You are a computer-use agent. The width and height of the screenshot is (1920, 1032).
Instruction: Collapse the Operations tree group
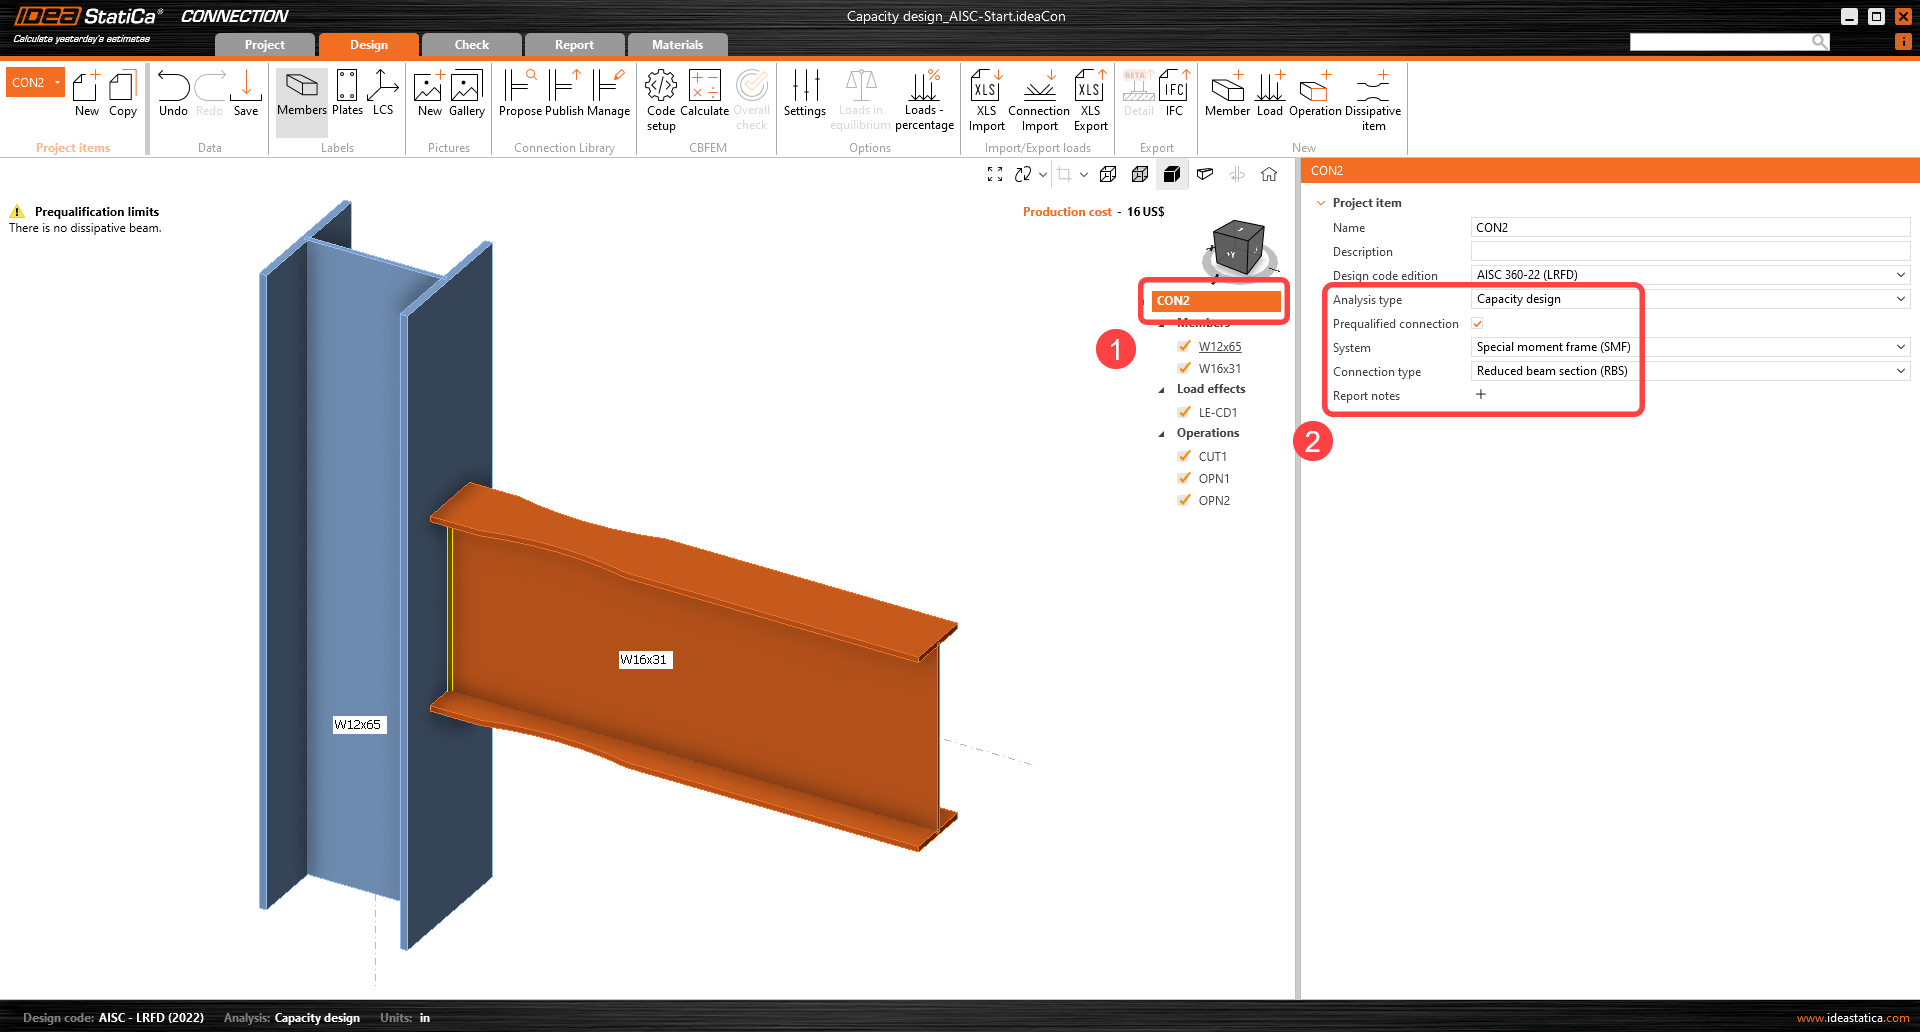[1161, 434]
